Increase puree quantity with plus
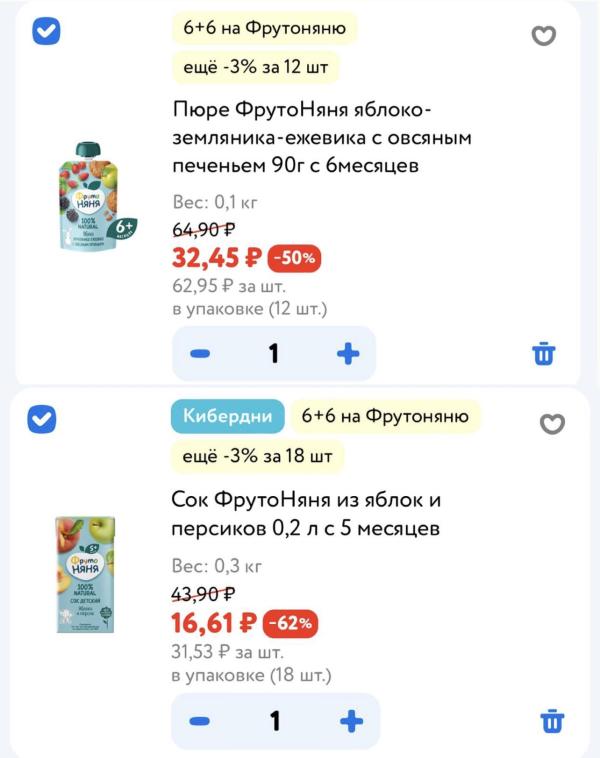Screen dimensions: 600x758 [347, 353]
